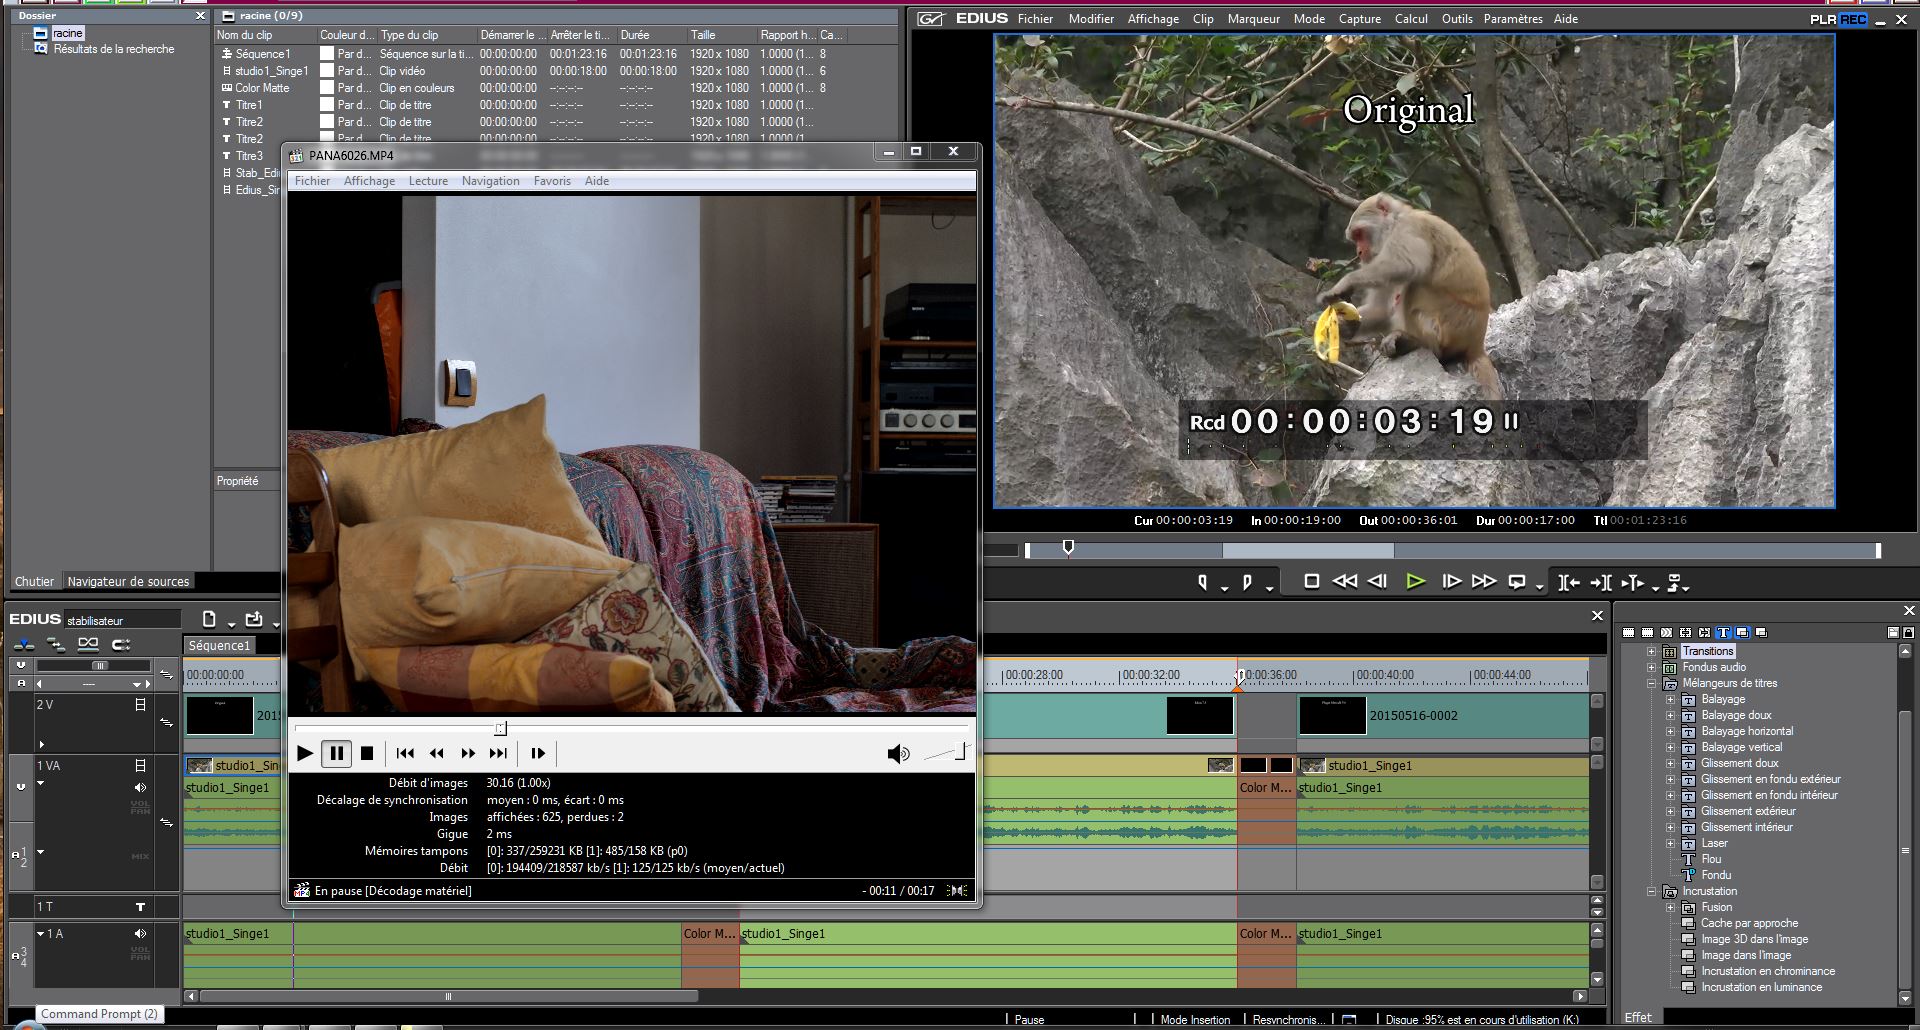Mute audio on track 1 VA
The height and width of the screenshot is (1030, 1920).
(x=140, y=787)
